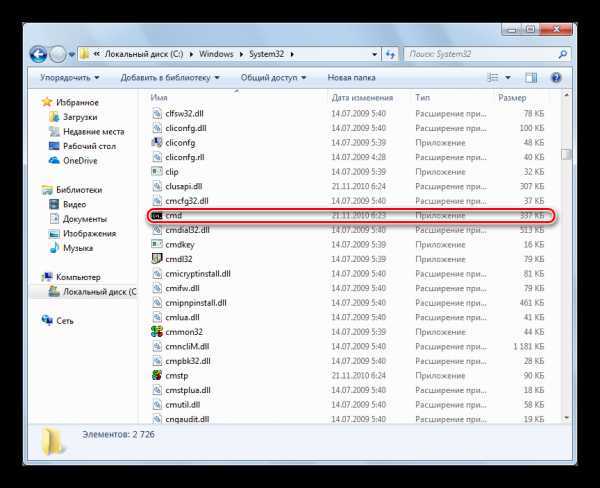The image size is (600, 488).
Task: Open Загрузки in the navigation pane
Action: 73,117
